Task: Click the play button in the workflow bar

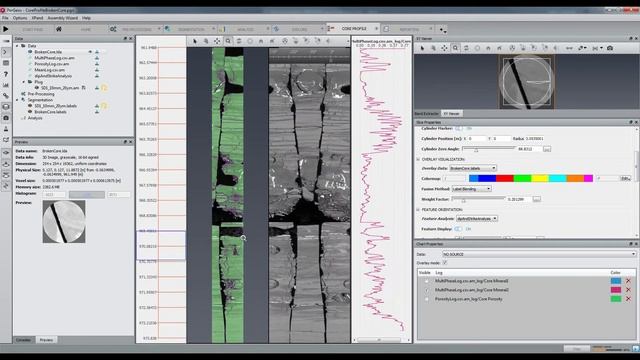Action: (x=6, y=29)
